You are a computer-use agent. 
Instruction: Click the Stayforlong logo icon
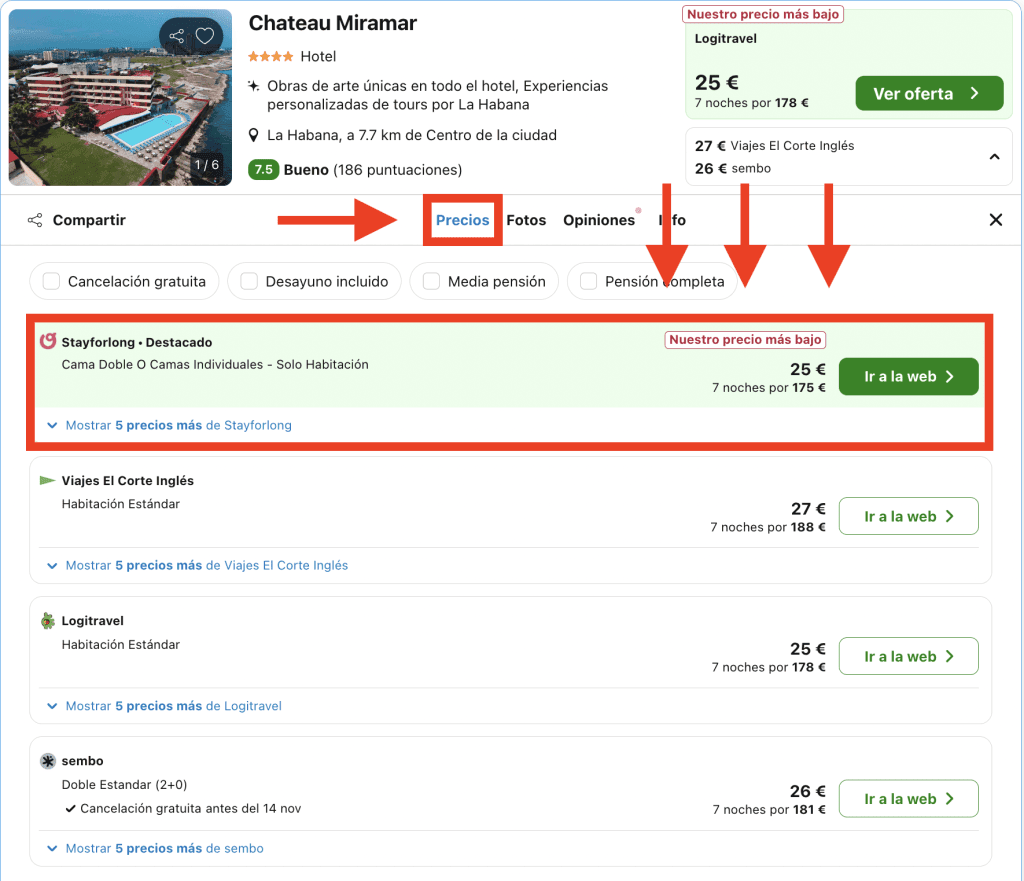coord(48,342)
